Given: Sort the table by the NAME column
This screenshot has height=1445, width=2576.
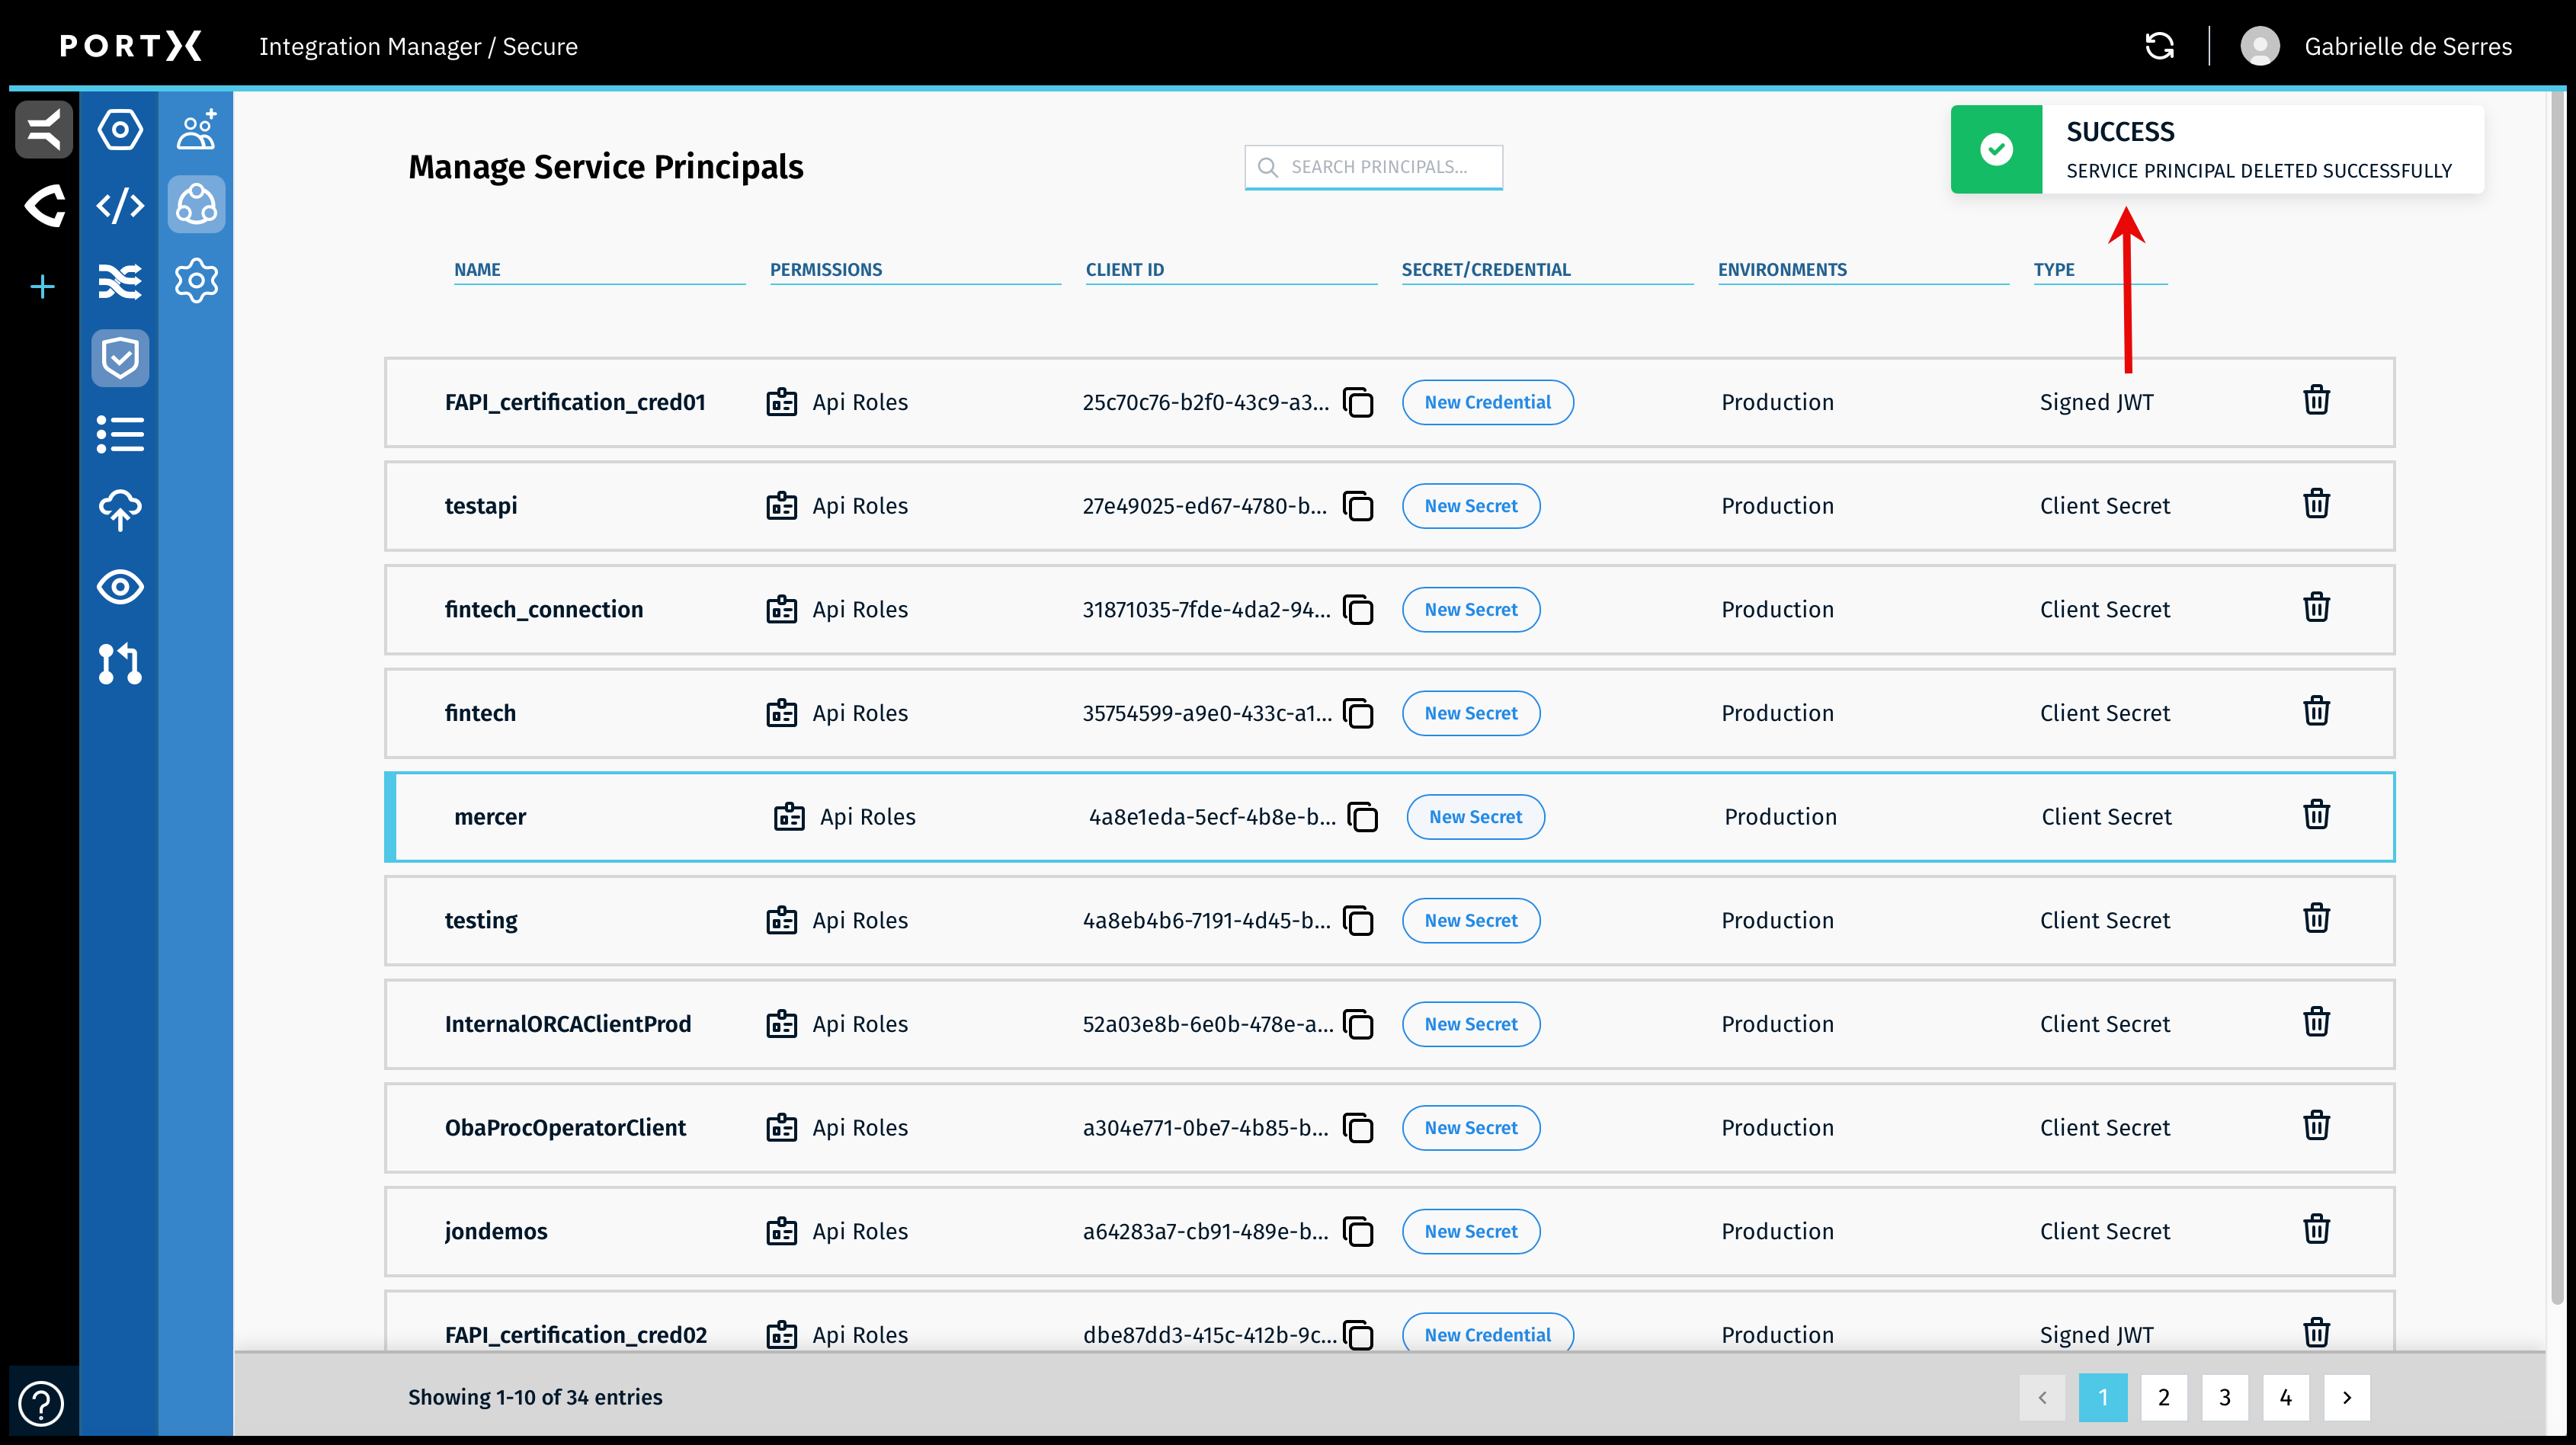Looking at the screenshot, I should (x=477, y=269).
